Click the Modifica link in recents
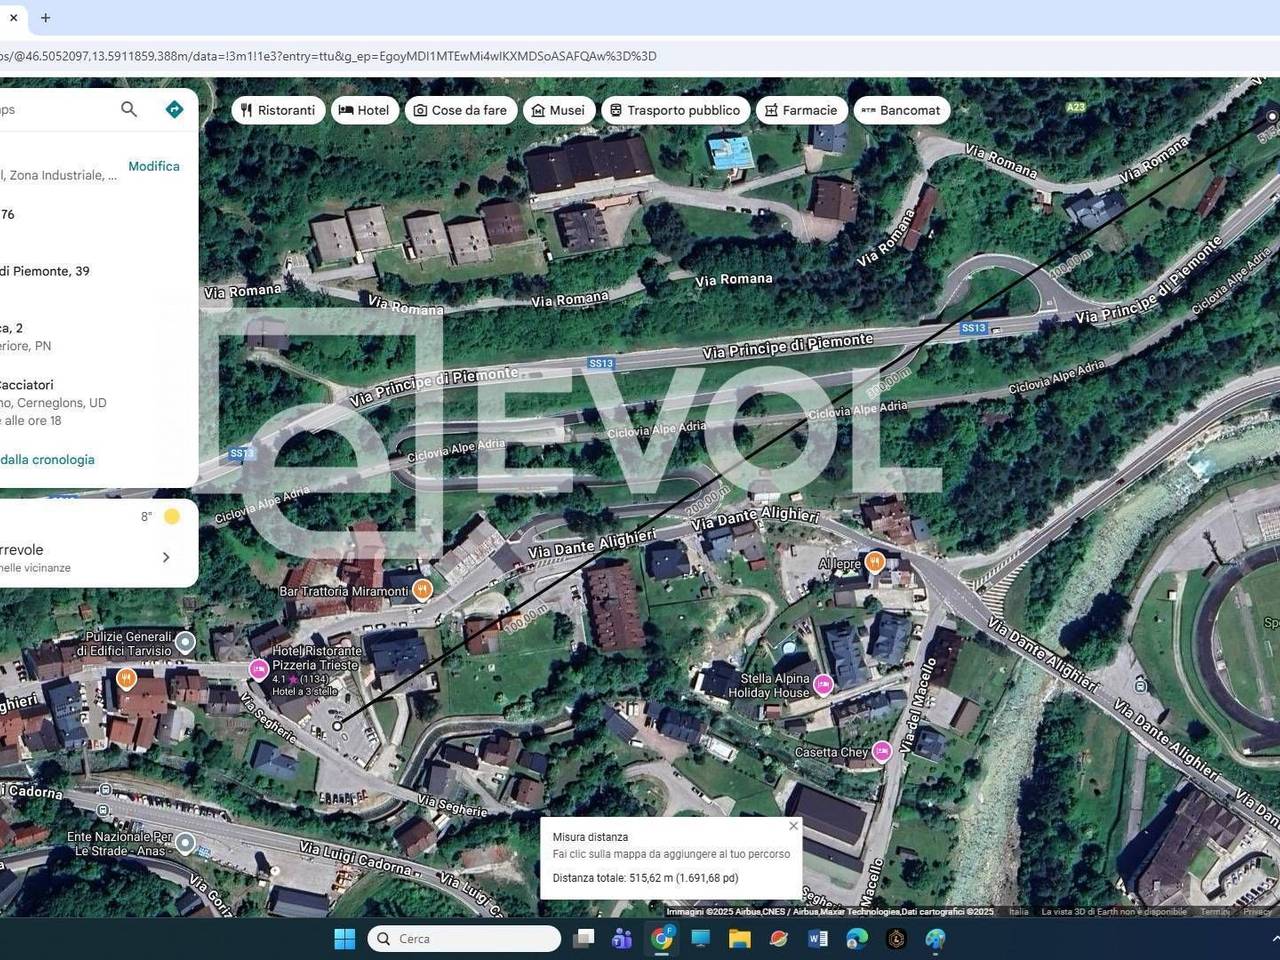This screenshot has width=1280, height=960. pos(154,166)
